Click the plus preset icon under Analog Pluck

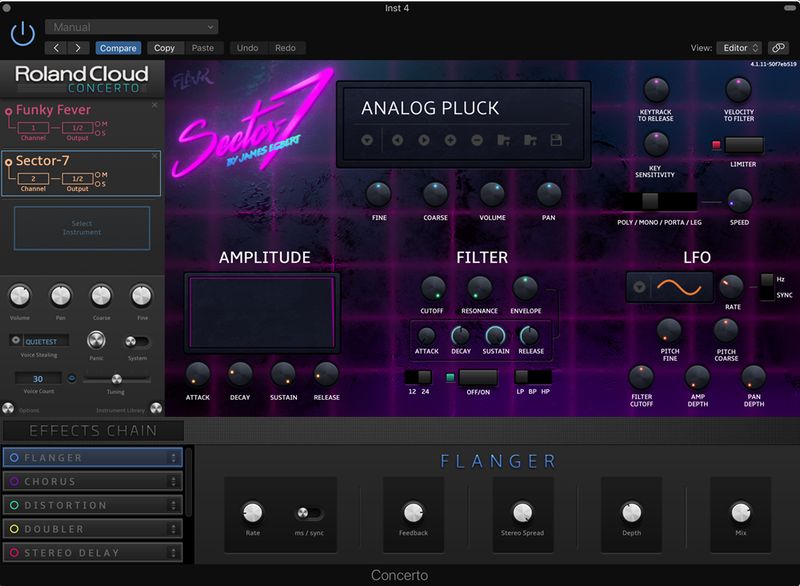click(450, 140)
